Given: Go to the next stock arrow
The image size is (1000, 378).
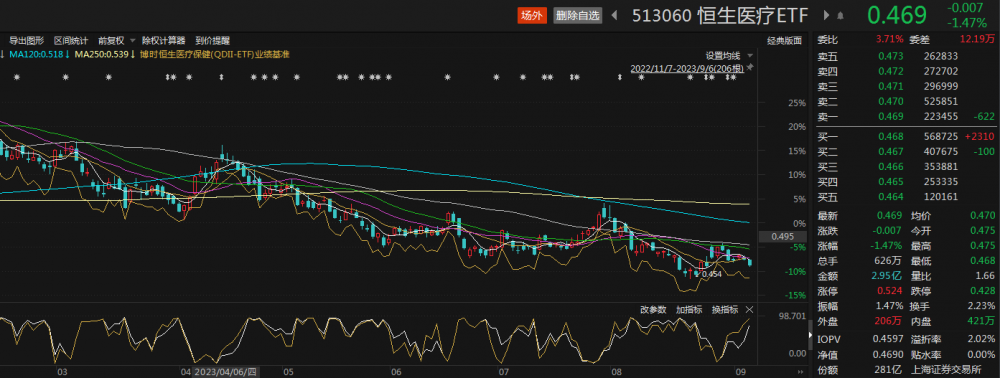Looking at the screenshot, I should (827, 16).
